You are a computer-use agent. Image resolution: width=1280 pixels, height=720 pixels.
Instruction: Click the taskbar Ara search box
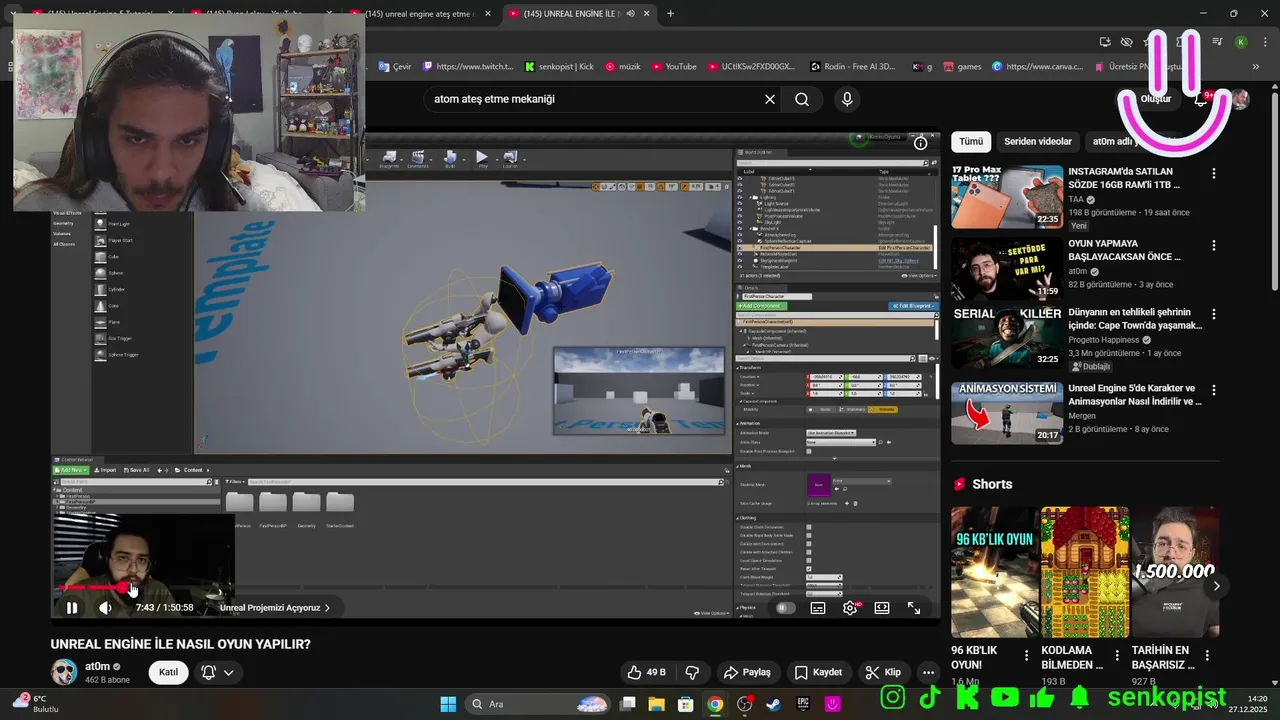(537, 704)
